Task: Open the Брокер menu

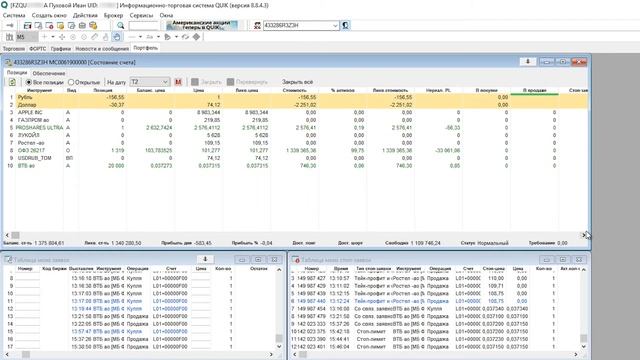Action: pos(113,15)
